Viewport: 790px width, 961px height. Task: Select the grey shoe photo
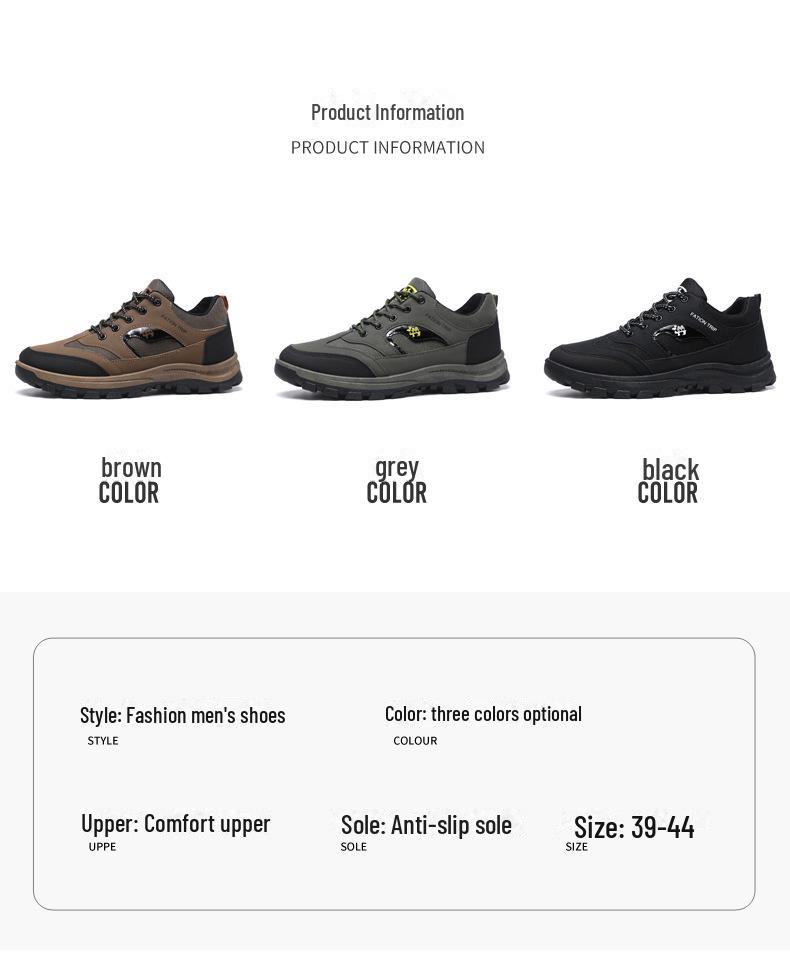[x=392, y=339]
